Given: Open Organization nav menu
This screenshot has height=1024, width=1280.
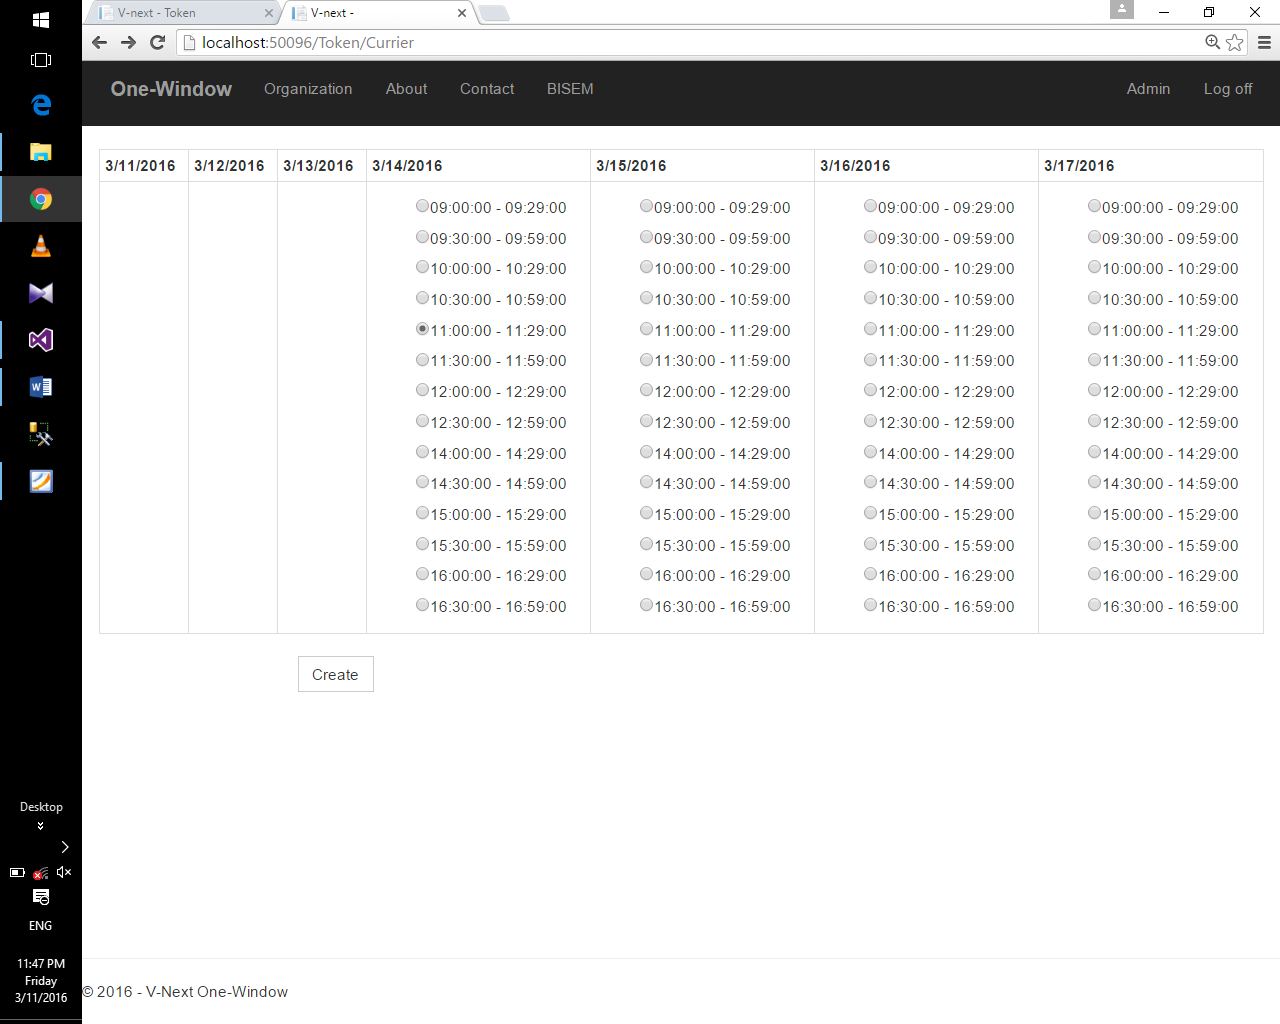Looking at the screenshot, I should [308, 89].
